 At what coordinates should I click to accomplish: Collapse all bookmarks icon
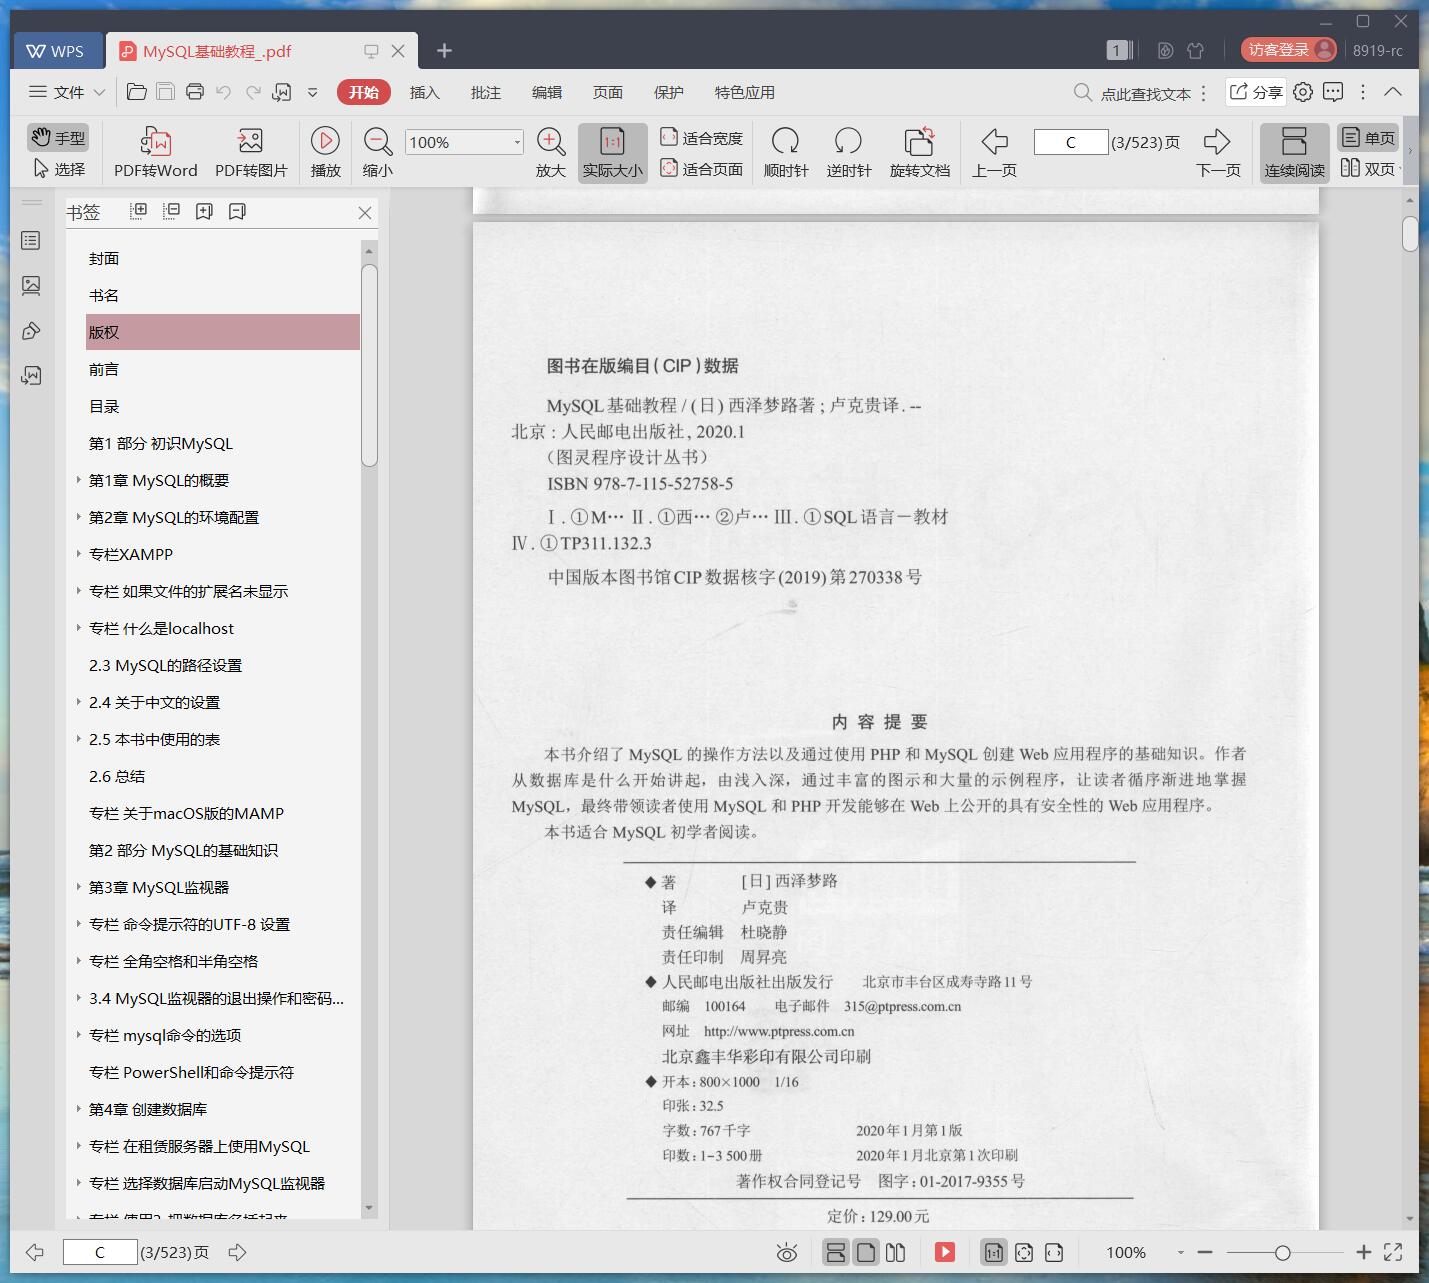(x=172, y=211)
